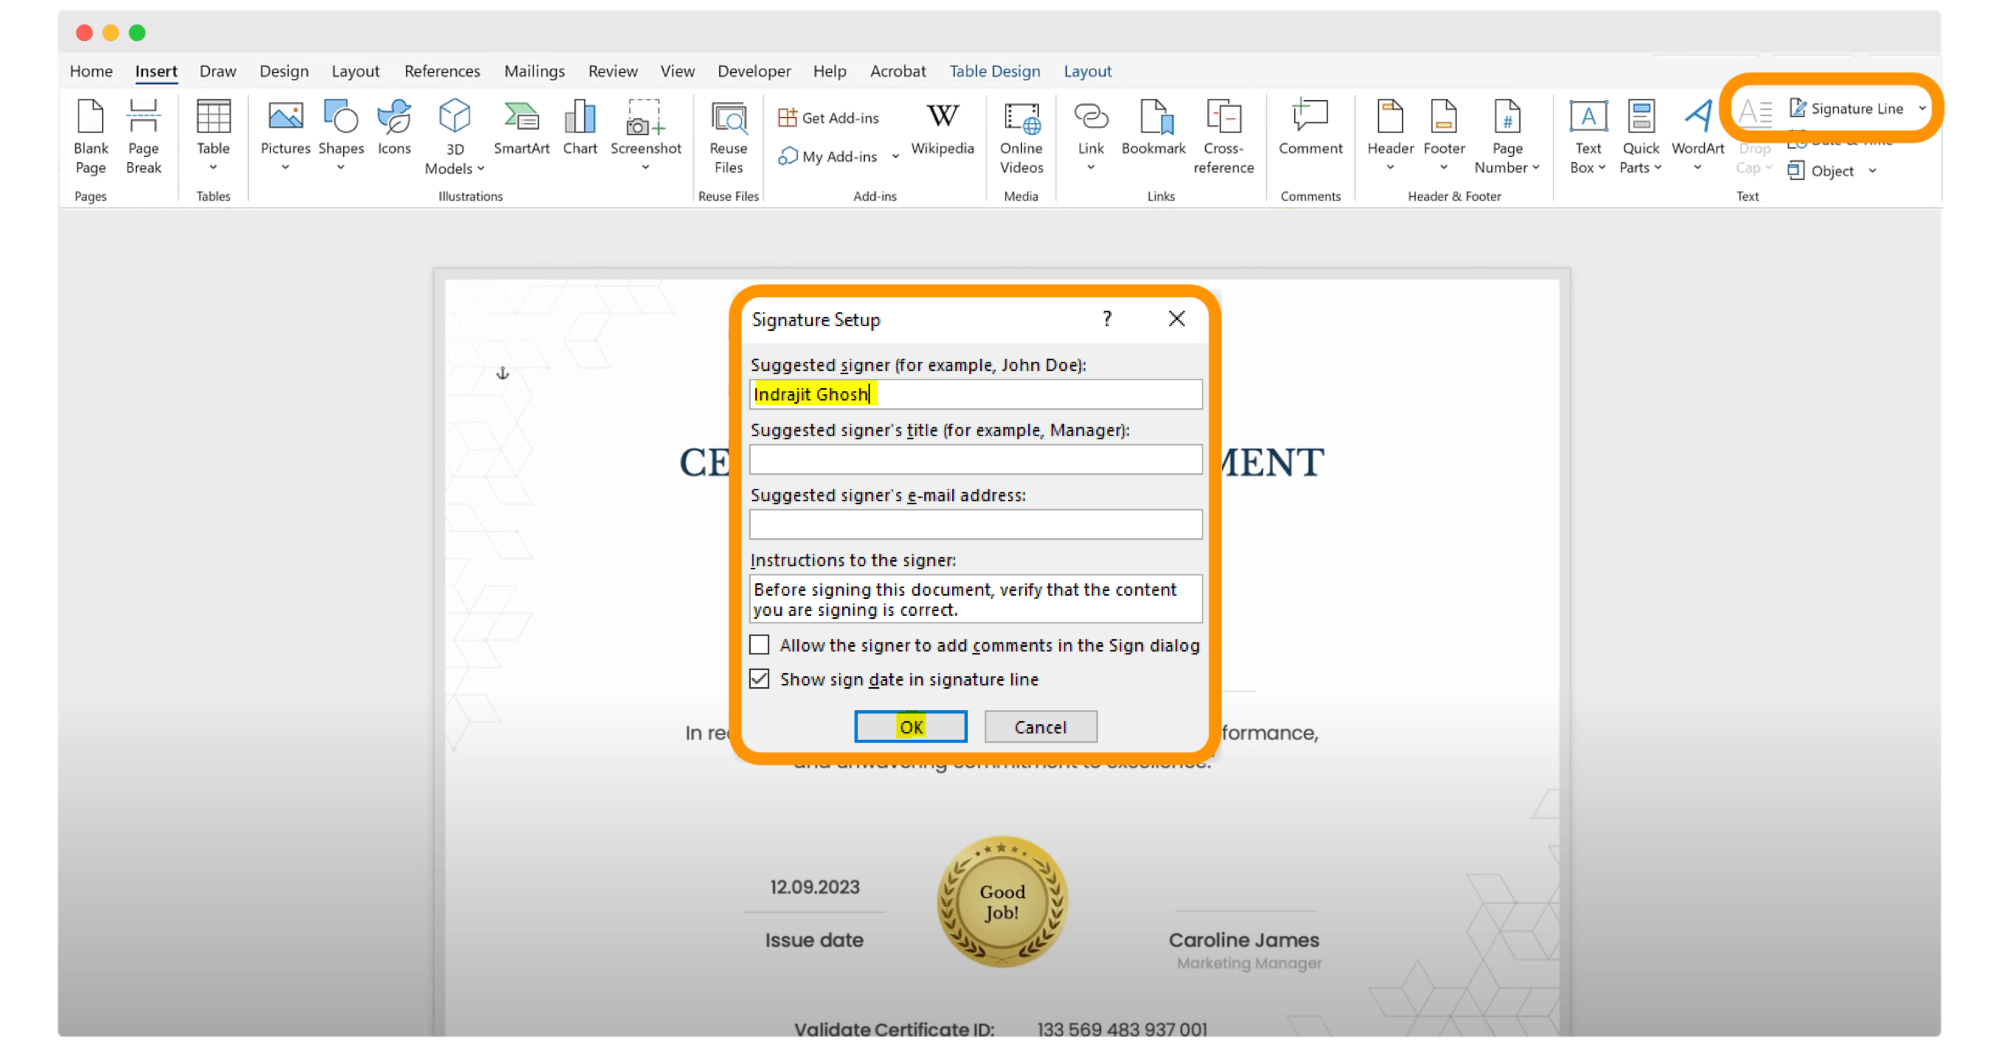Cancel the Signature Setup dialog
This screenshot has height=1048, width=1999.
click(x=1040, y=727)
